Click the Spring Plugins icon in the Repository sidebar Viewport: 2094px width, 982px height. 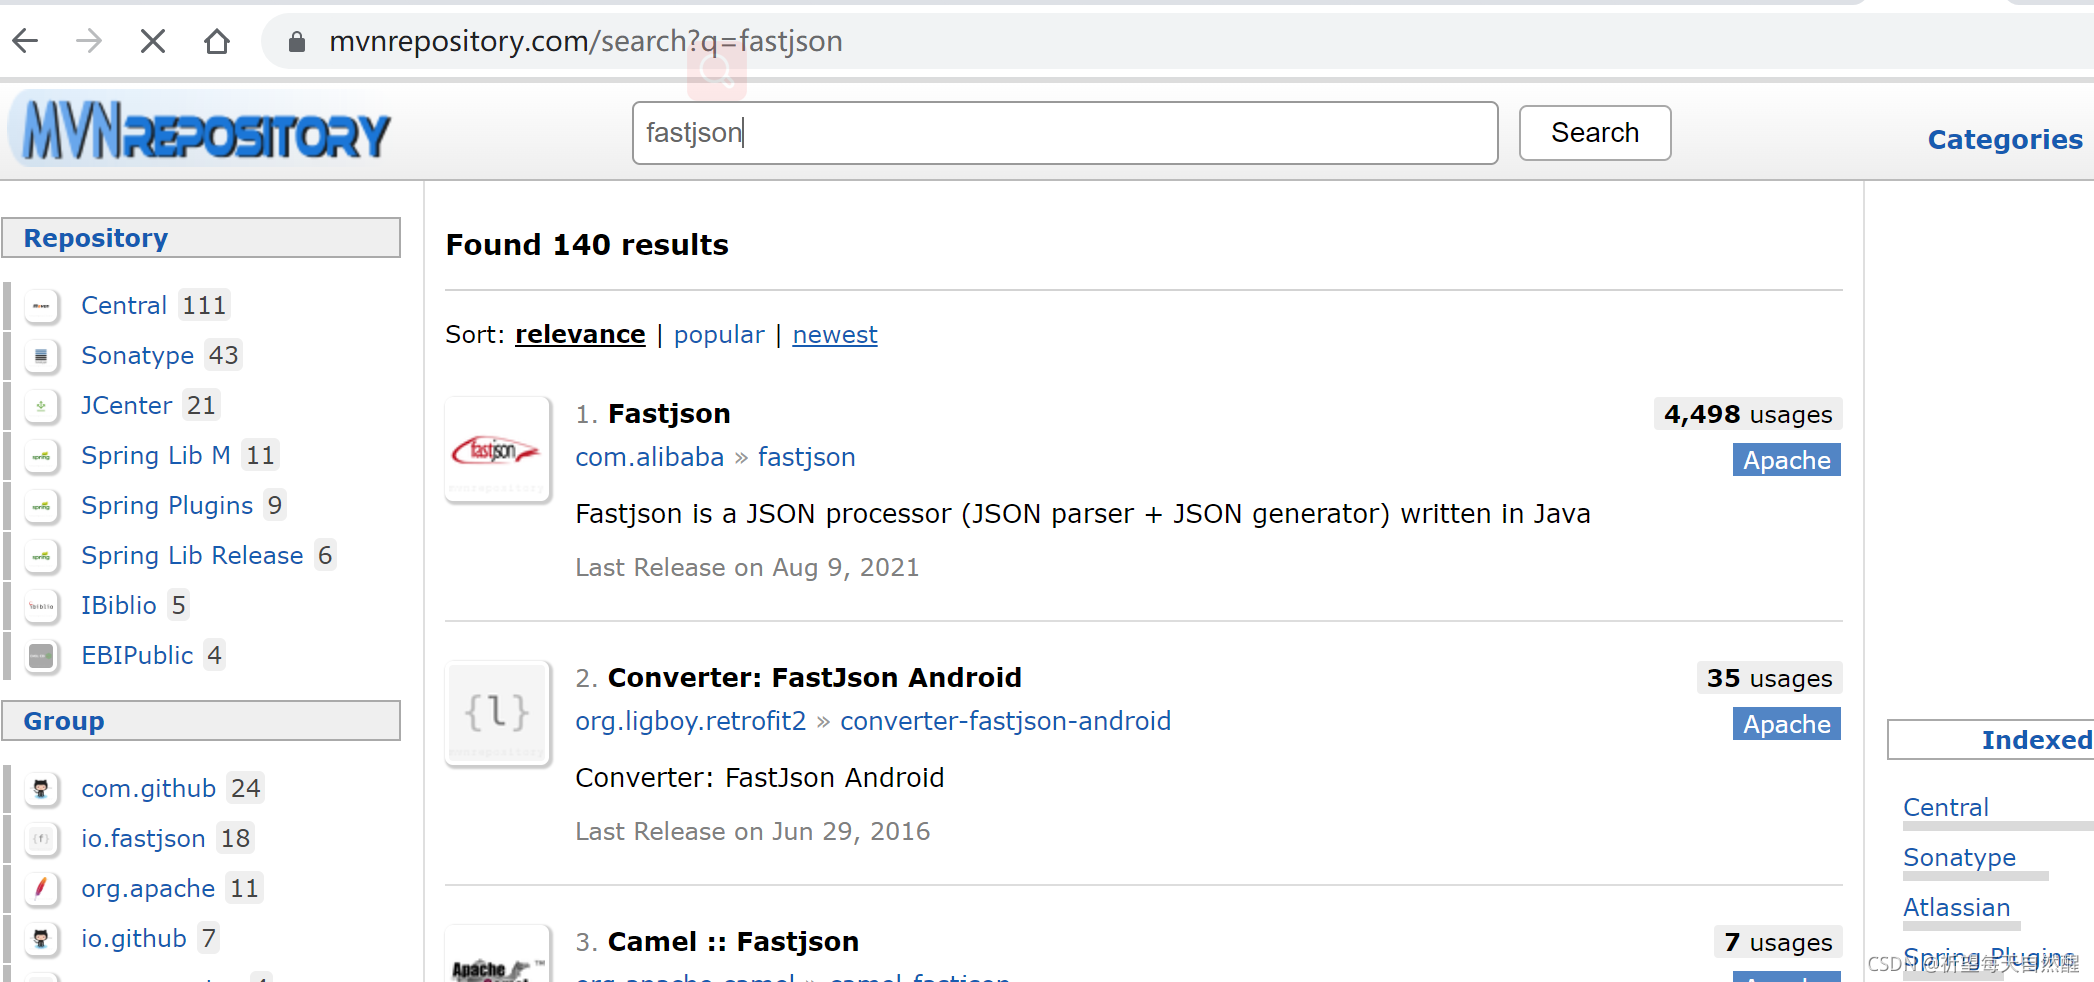[41, 506]
